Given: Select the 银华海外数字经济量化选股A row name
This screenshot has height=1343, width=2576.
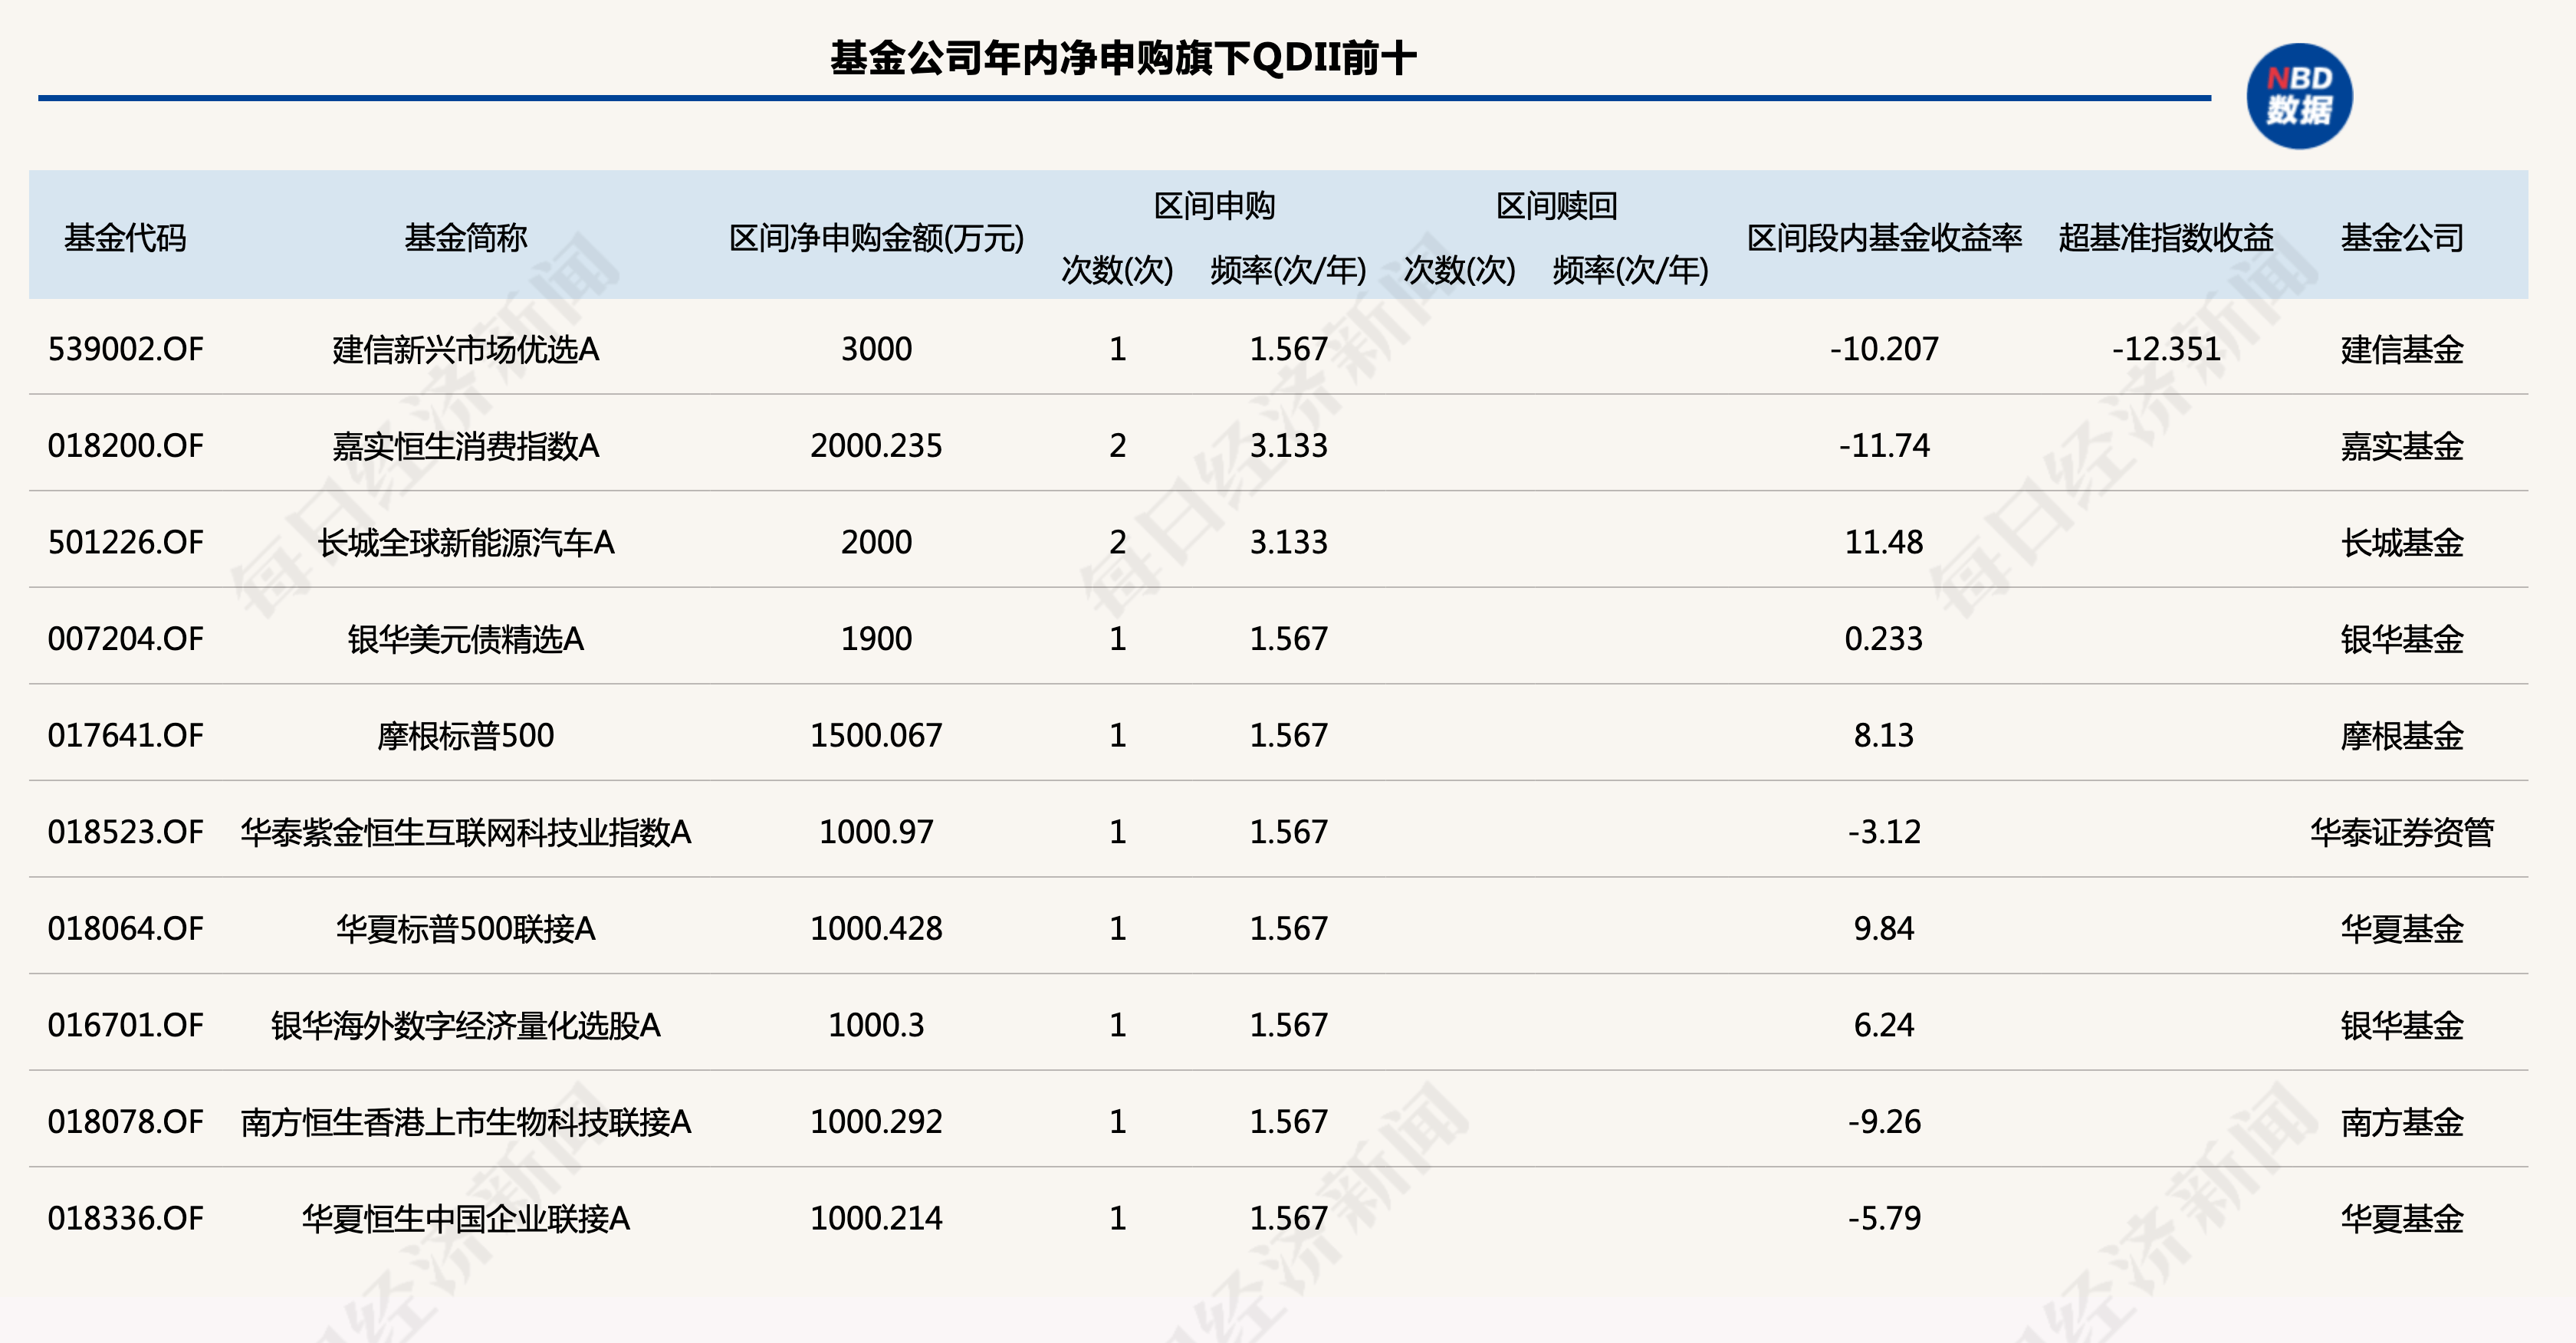Looking at the screenshot, I should click(x=465, y=1025).
